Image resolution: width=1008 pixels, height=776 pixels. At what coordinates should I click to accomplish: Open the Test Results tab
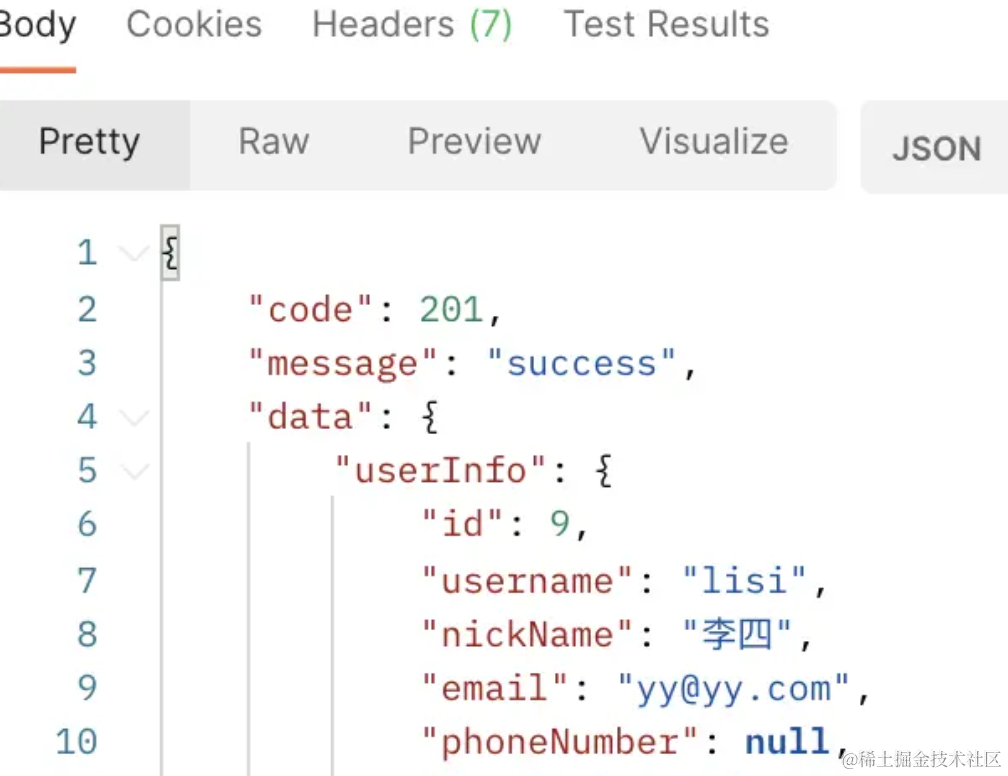tap(667, 25)
